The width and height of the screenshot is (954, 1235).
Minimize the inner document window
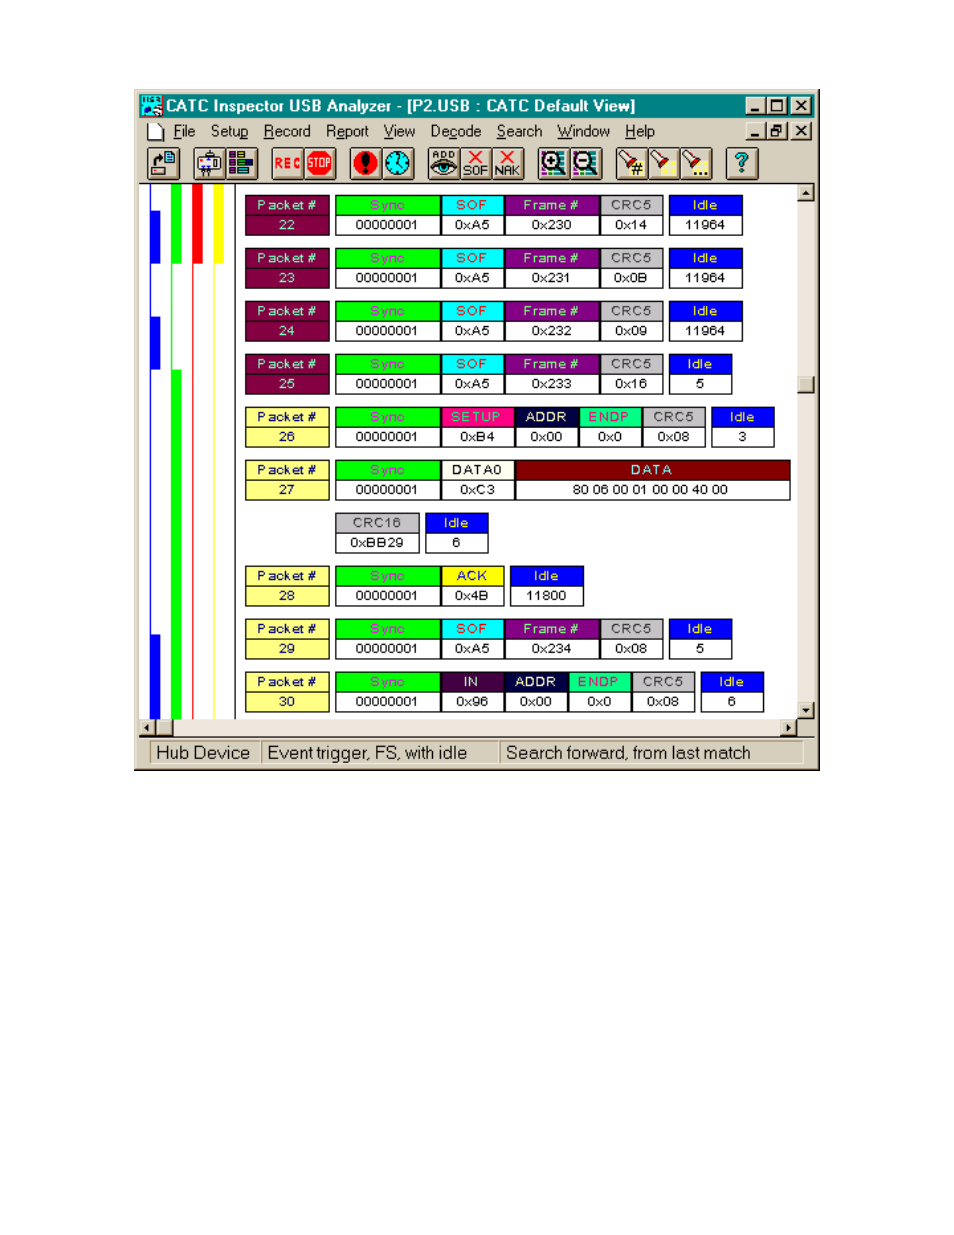coord(757,131)
